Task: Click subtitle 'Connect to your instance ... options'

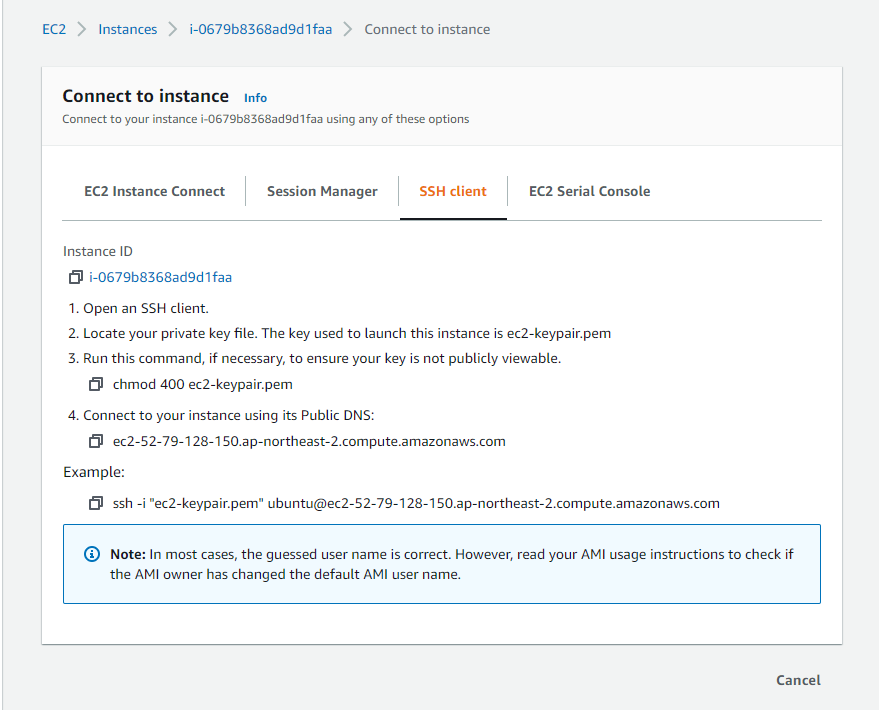Action: click(x=266, y=119)
